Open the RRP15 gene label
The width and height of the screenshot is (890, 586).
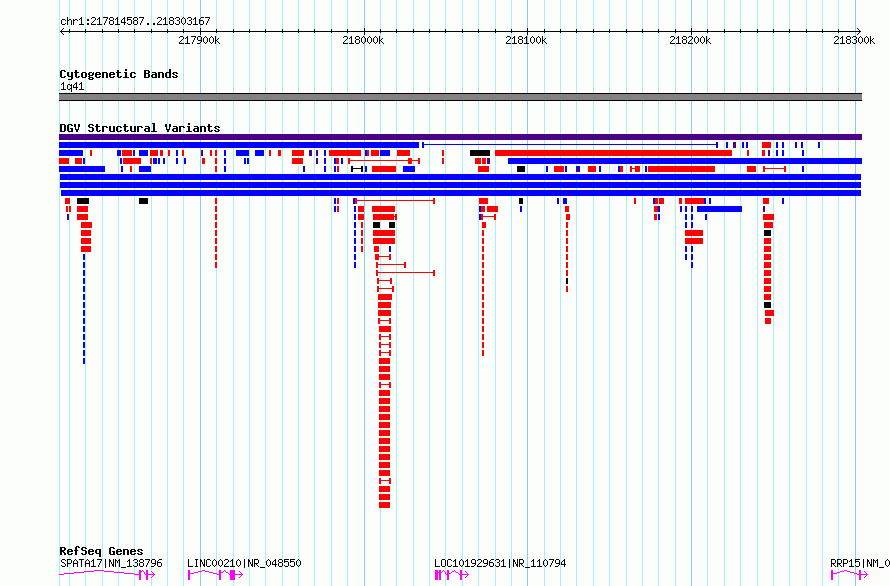pyautogui.click(x=860, y=563)
